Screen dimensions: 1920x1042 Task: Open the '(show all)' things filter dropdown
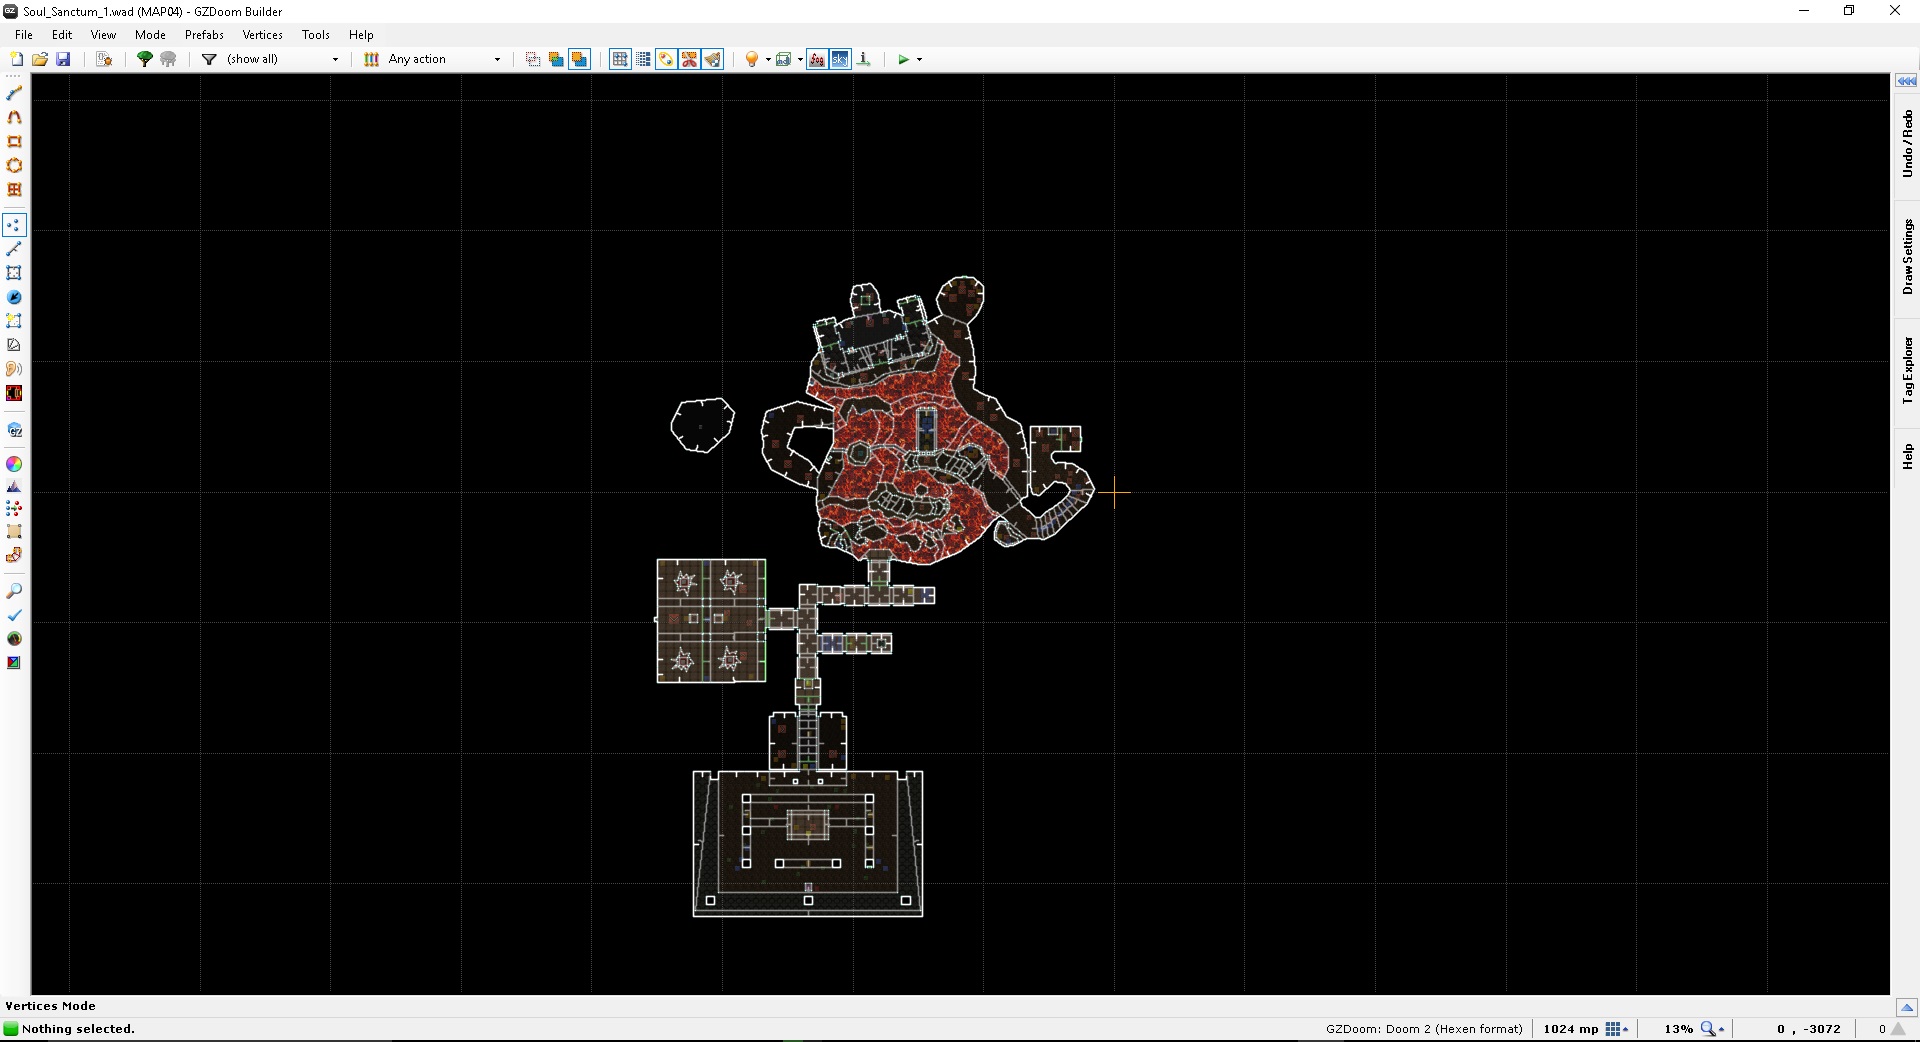point(334,59)
